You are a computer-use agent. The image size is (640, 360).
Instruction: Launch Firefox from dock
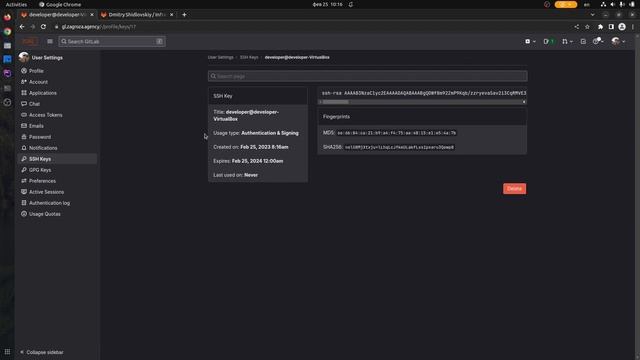7,17
